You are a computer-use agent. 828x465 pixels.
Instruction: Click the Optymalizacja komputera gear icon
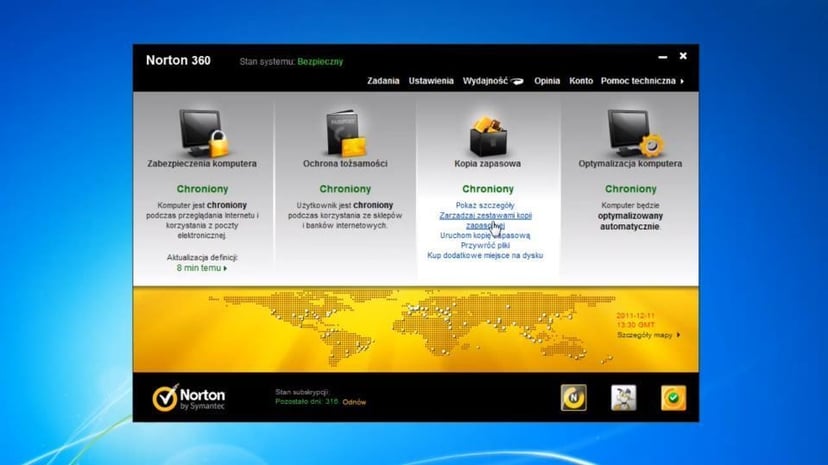(630, 130)
